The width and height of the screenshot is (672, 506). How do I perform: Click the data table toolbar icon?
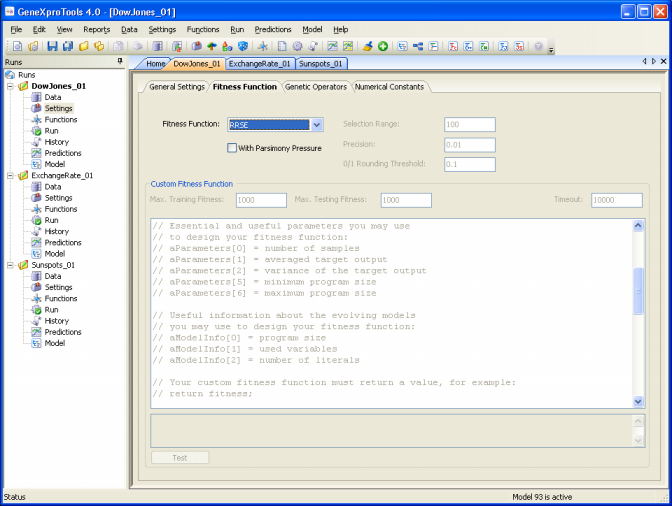pos(157,46)
